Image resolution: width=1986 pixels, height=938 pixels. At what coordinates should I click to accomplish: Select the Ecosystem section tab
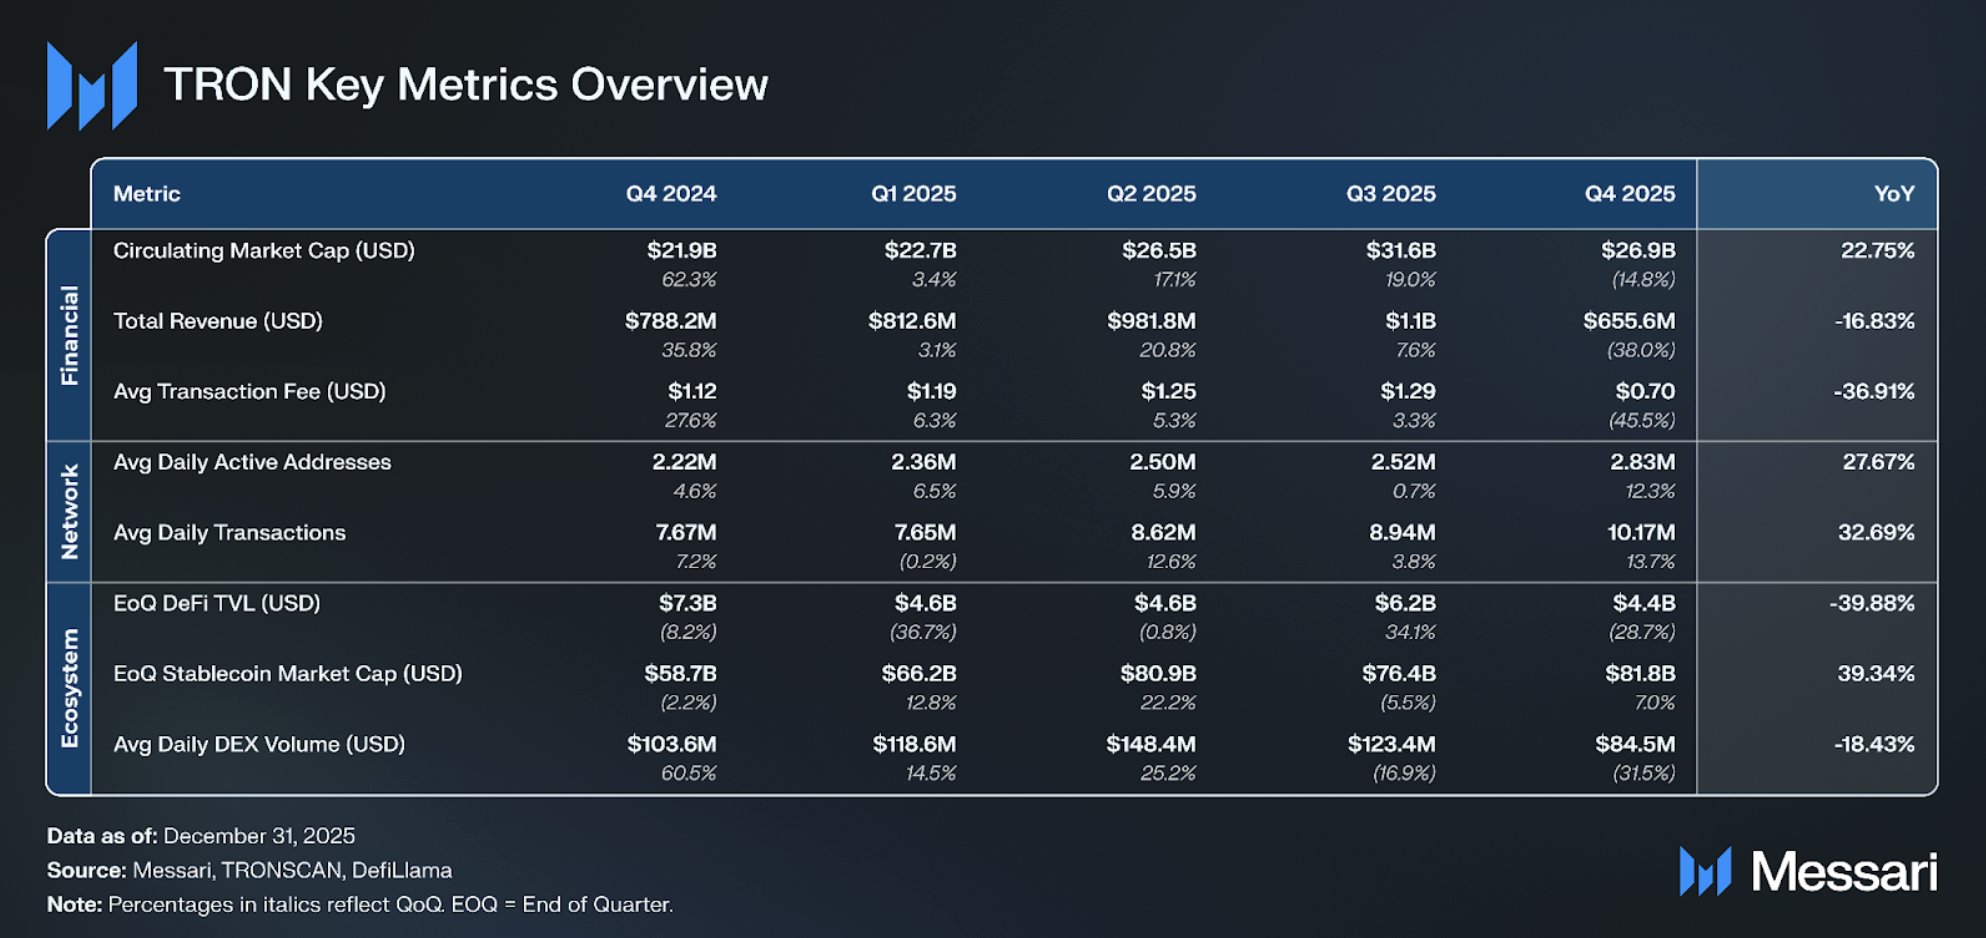[x=69, y=688]
